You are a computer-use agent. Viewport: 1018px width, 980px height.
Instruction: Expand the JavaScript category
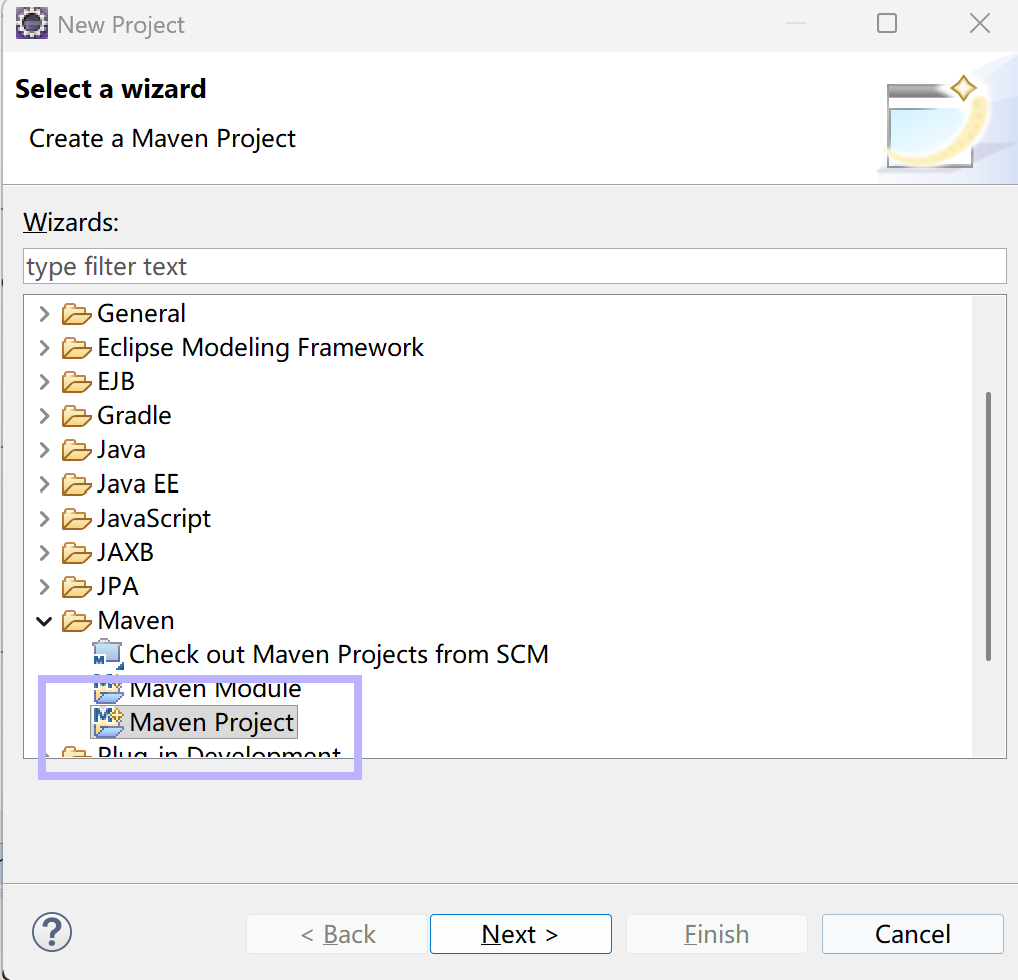[x=44, y=519]
